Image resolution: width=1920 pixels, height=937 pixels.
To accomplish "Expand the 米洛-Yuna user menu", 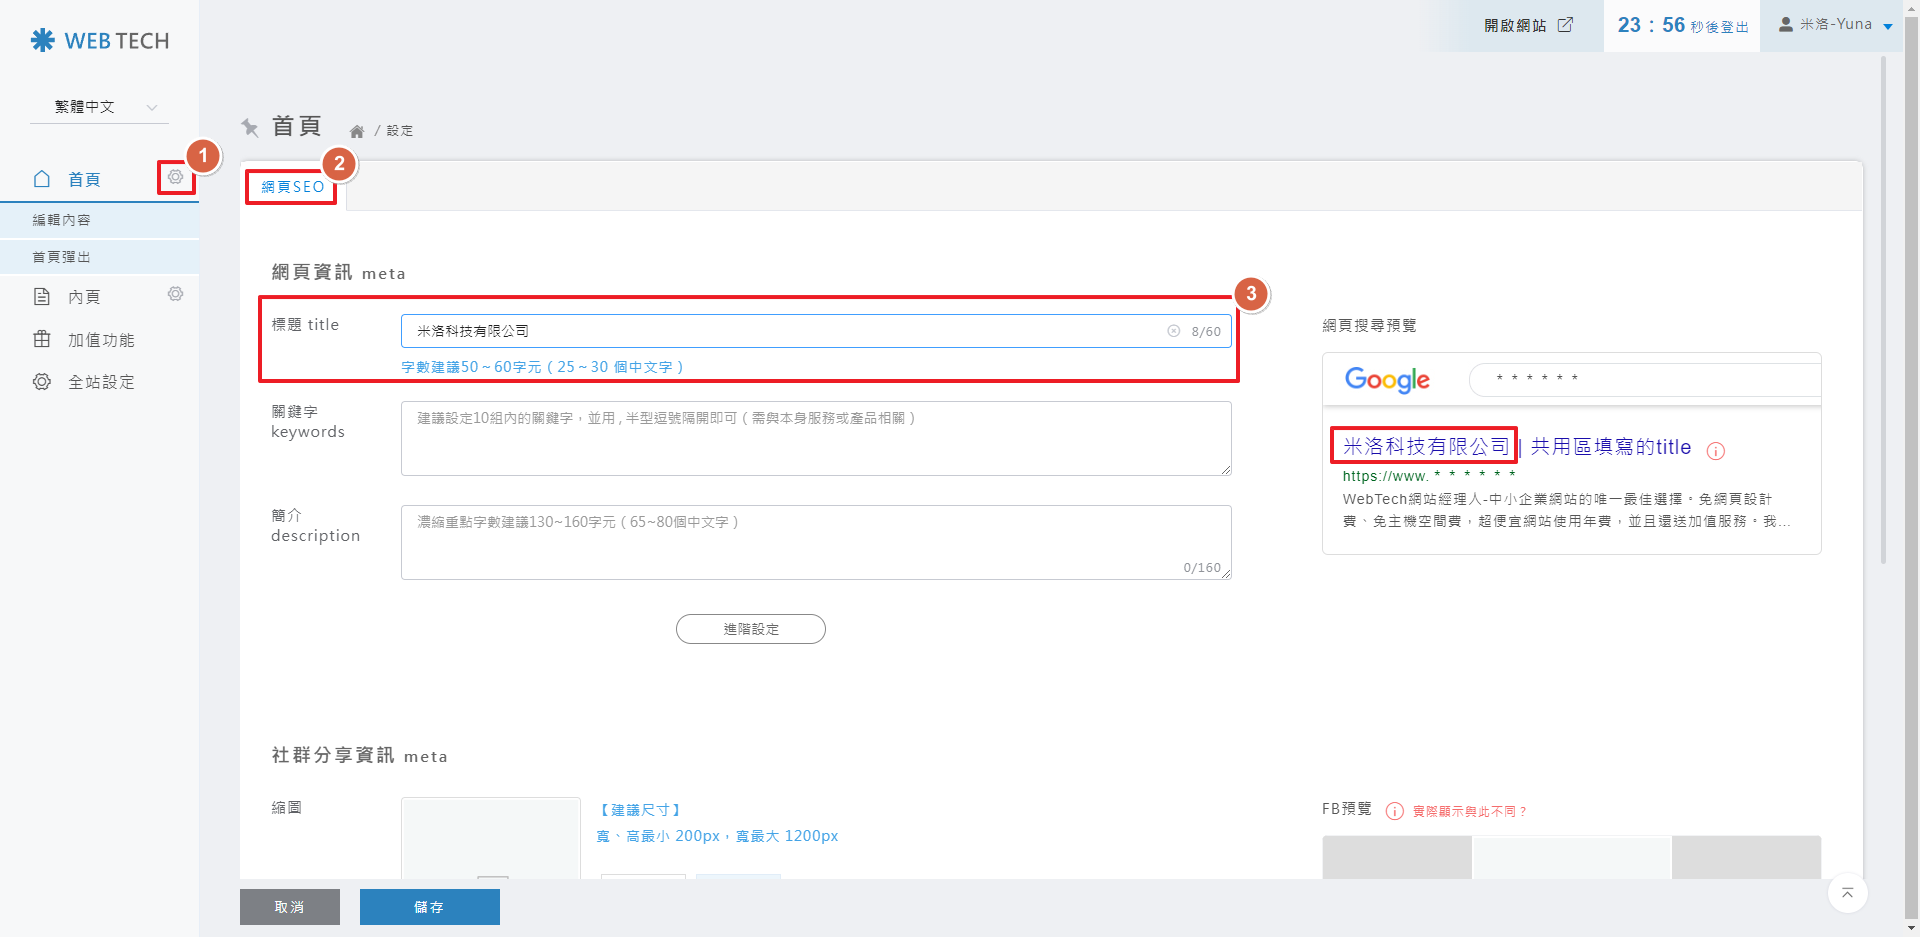I will [1835, 25].
